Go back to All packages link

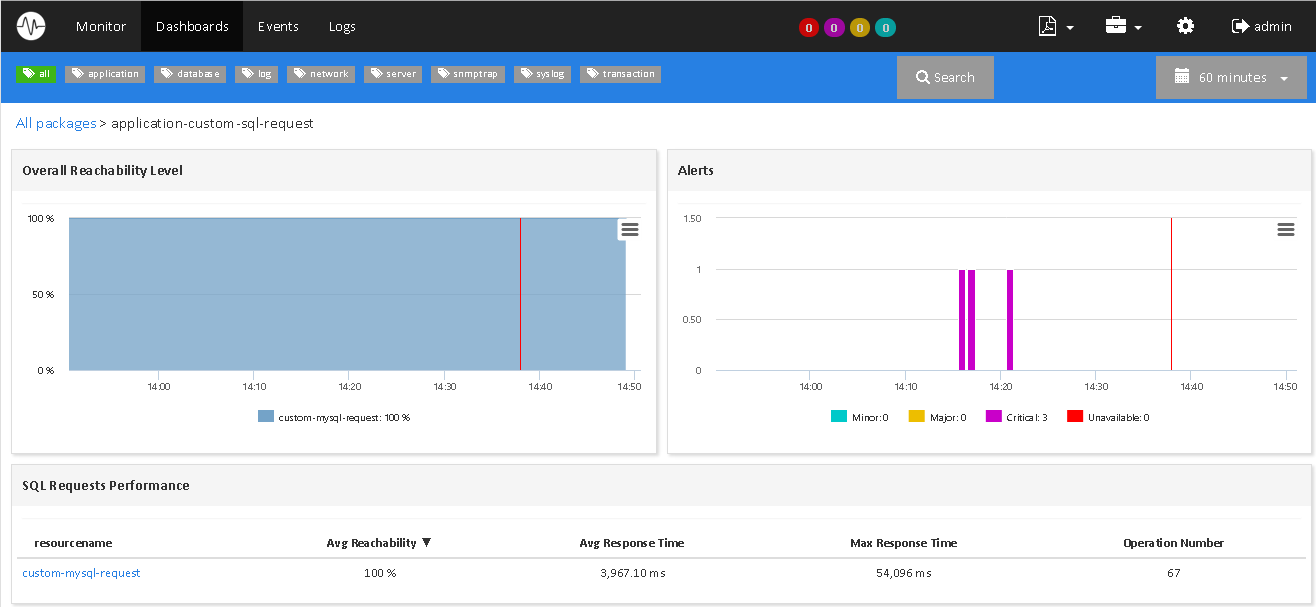pyautogui.click(x=56, y=123)
